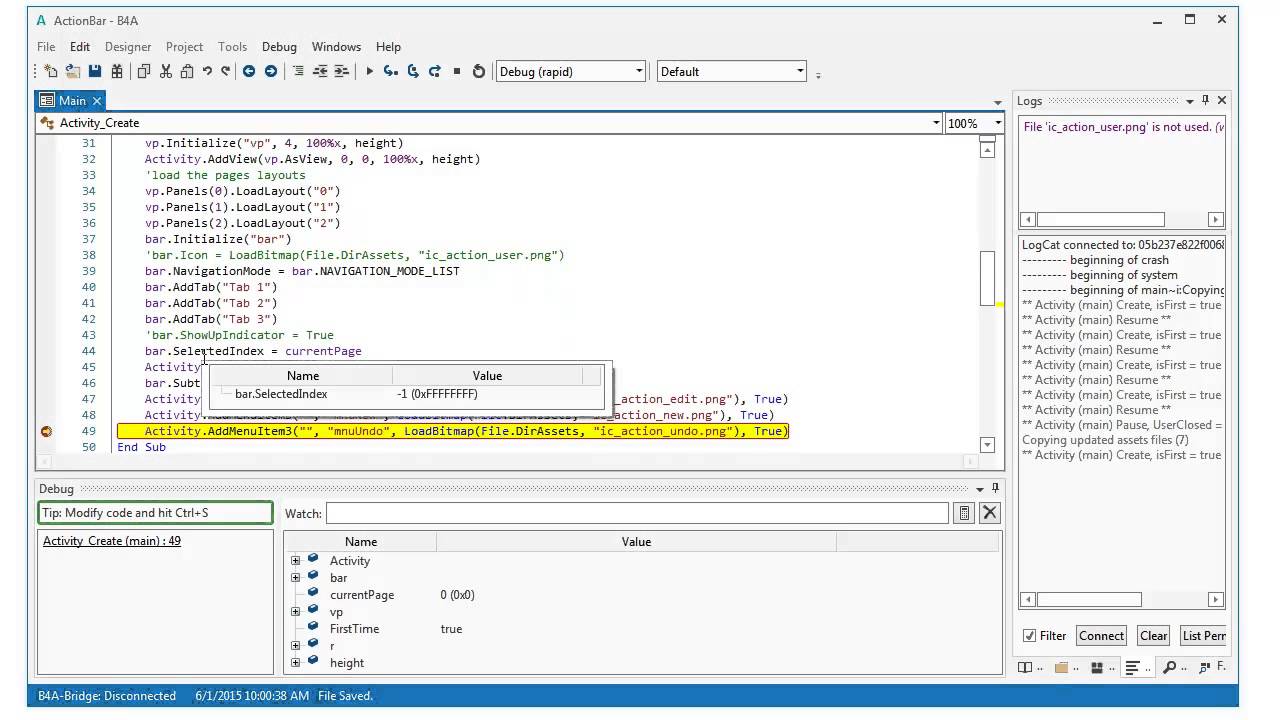Click the Block comment icon

(298, 71)
